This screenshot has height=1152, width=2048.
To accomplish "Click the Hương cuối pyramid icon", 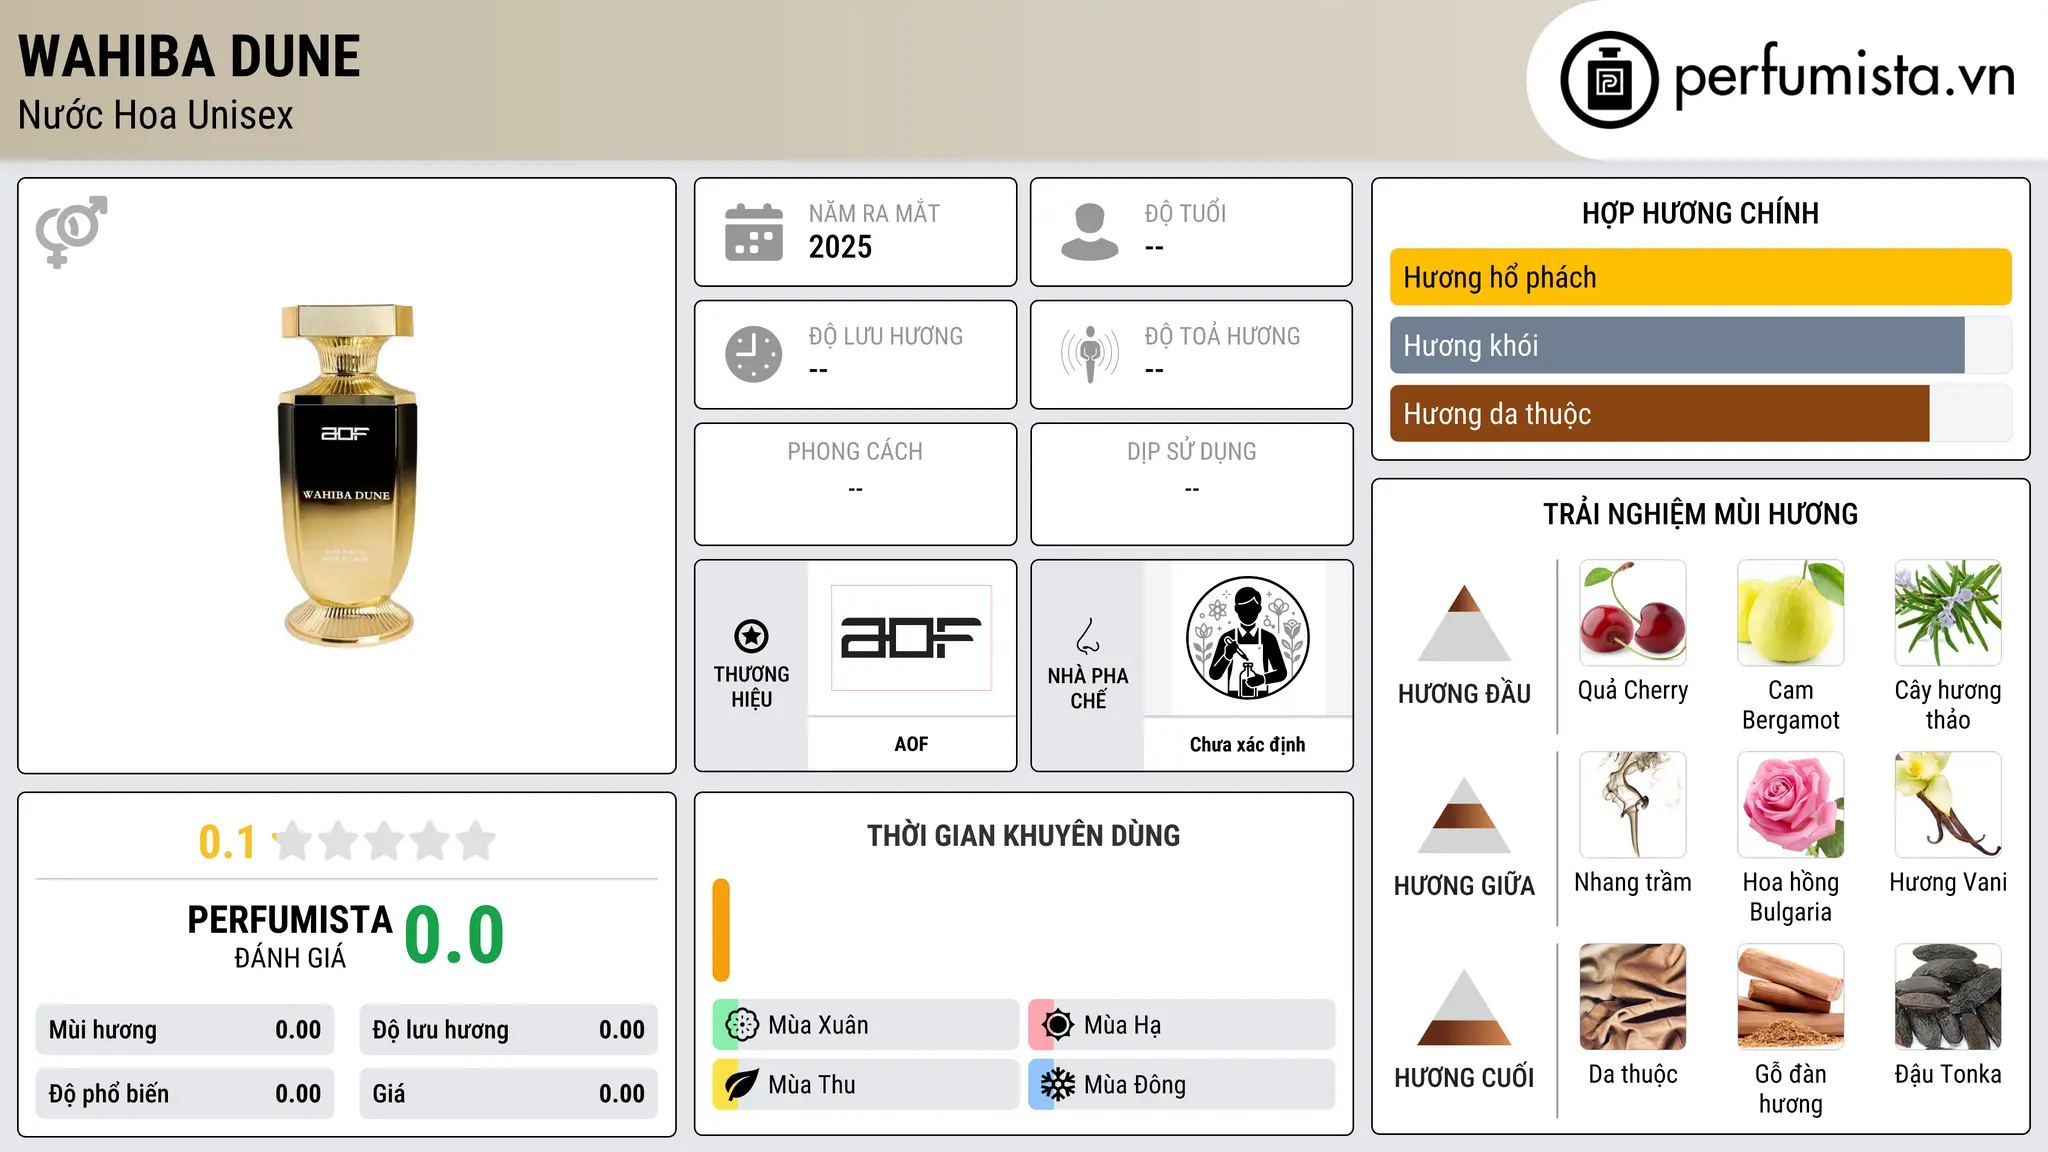I will point(1464,1007).
